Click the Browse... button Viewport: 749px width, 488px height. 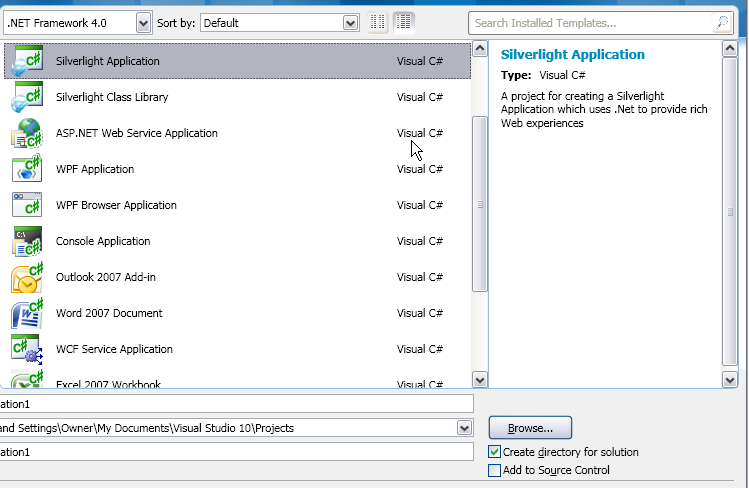point(530,428)
